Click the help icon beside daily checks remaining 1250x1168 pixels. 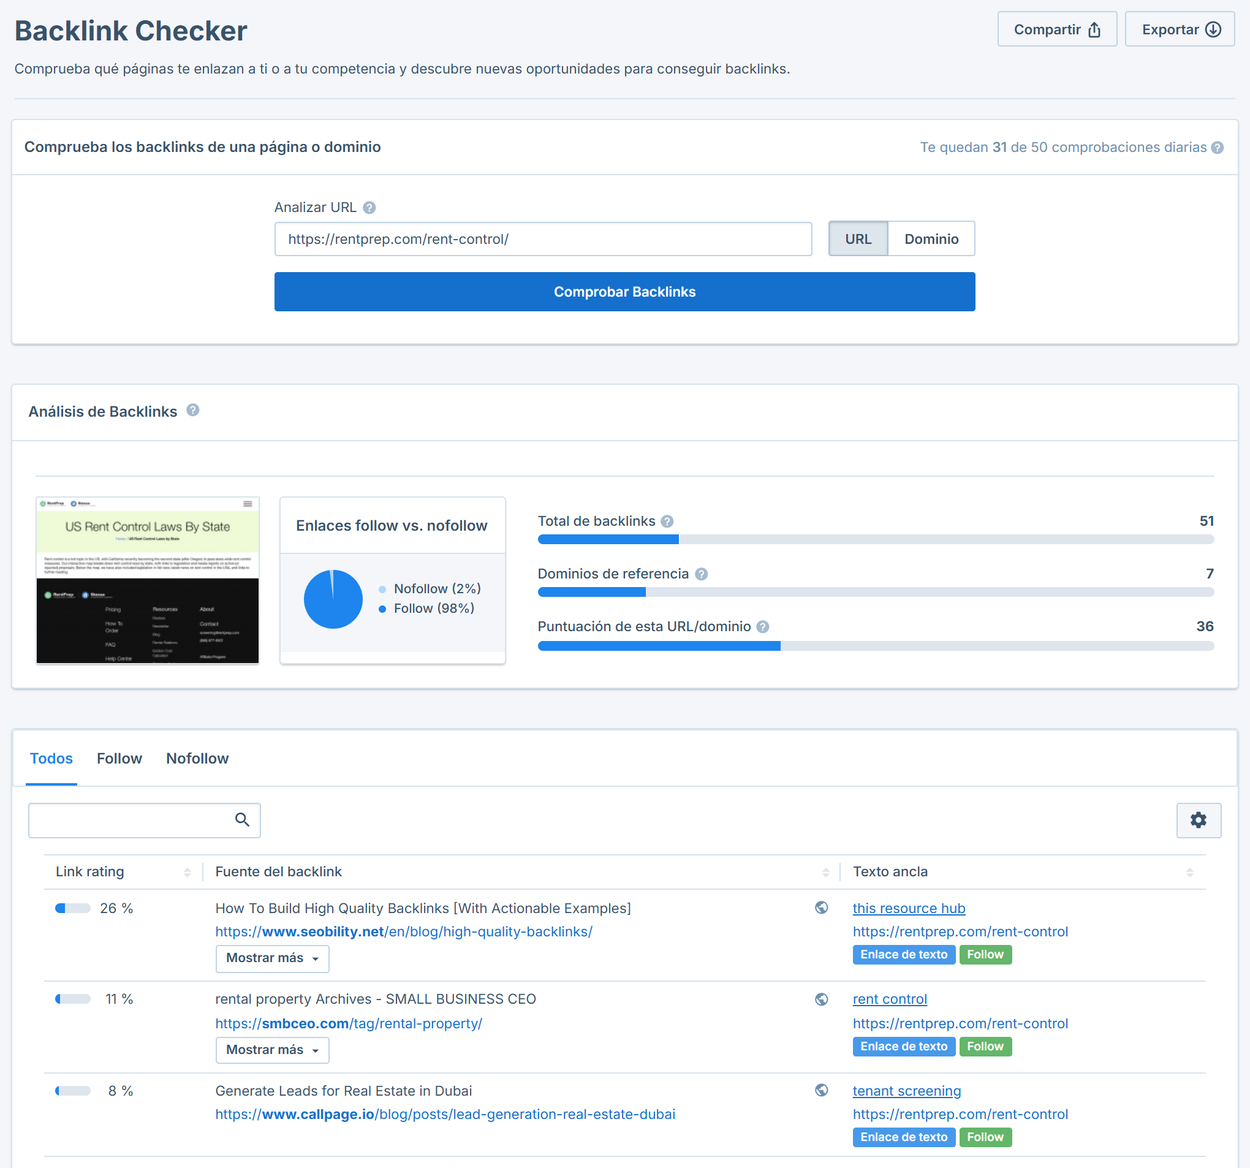tap(1217, 148)
